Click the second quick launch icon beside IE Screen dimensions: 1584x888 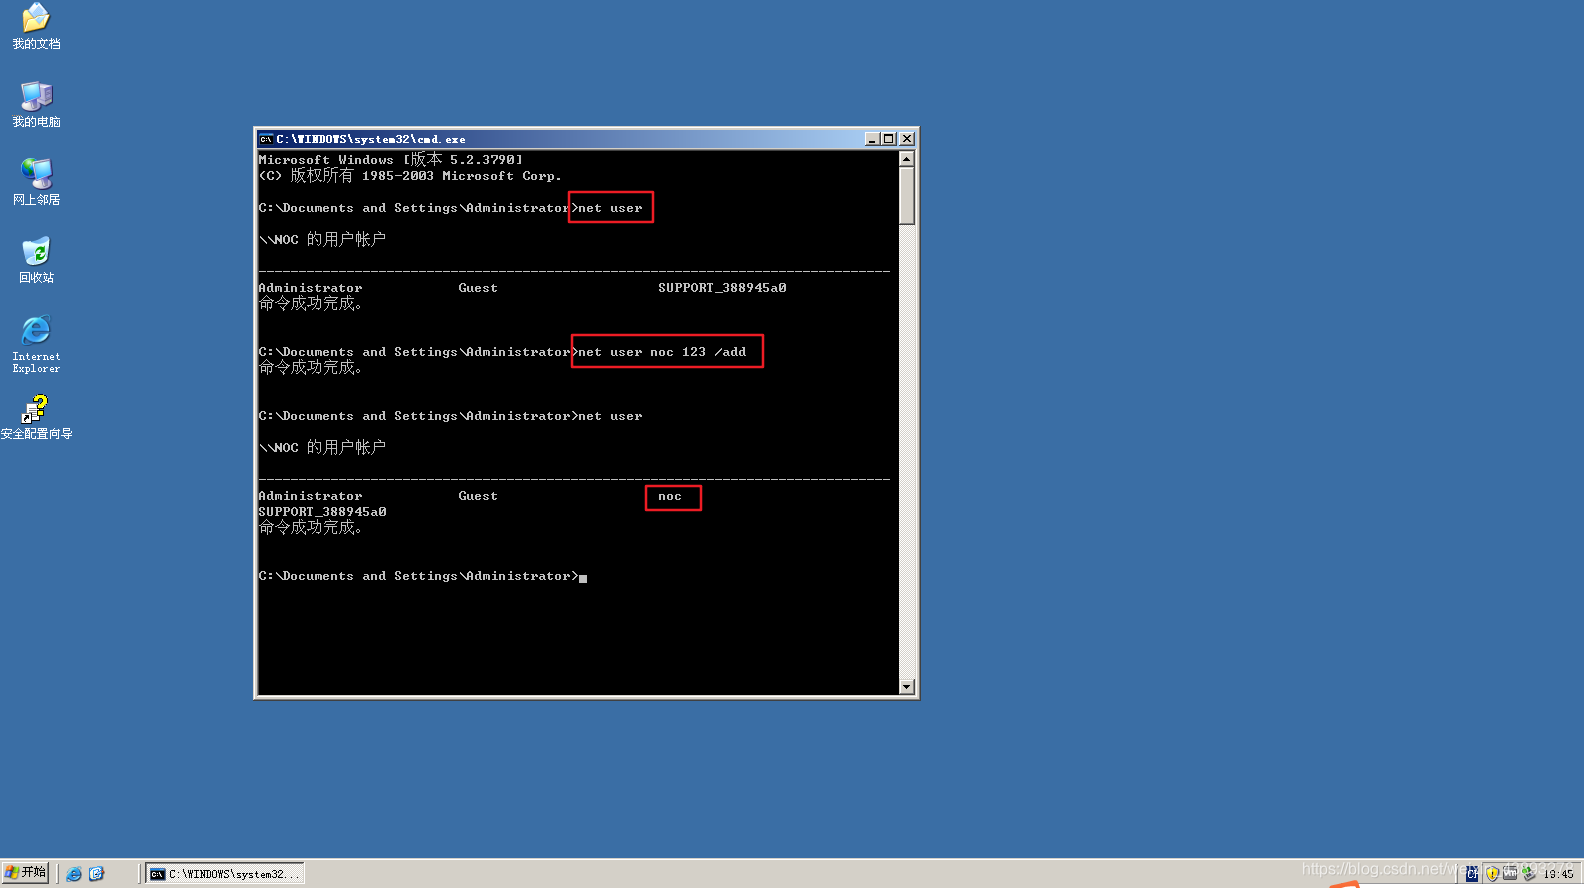click(97, 874)
